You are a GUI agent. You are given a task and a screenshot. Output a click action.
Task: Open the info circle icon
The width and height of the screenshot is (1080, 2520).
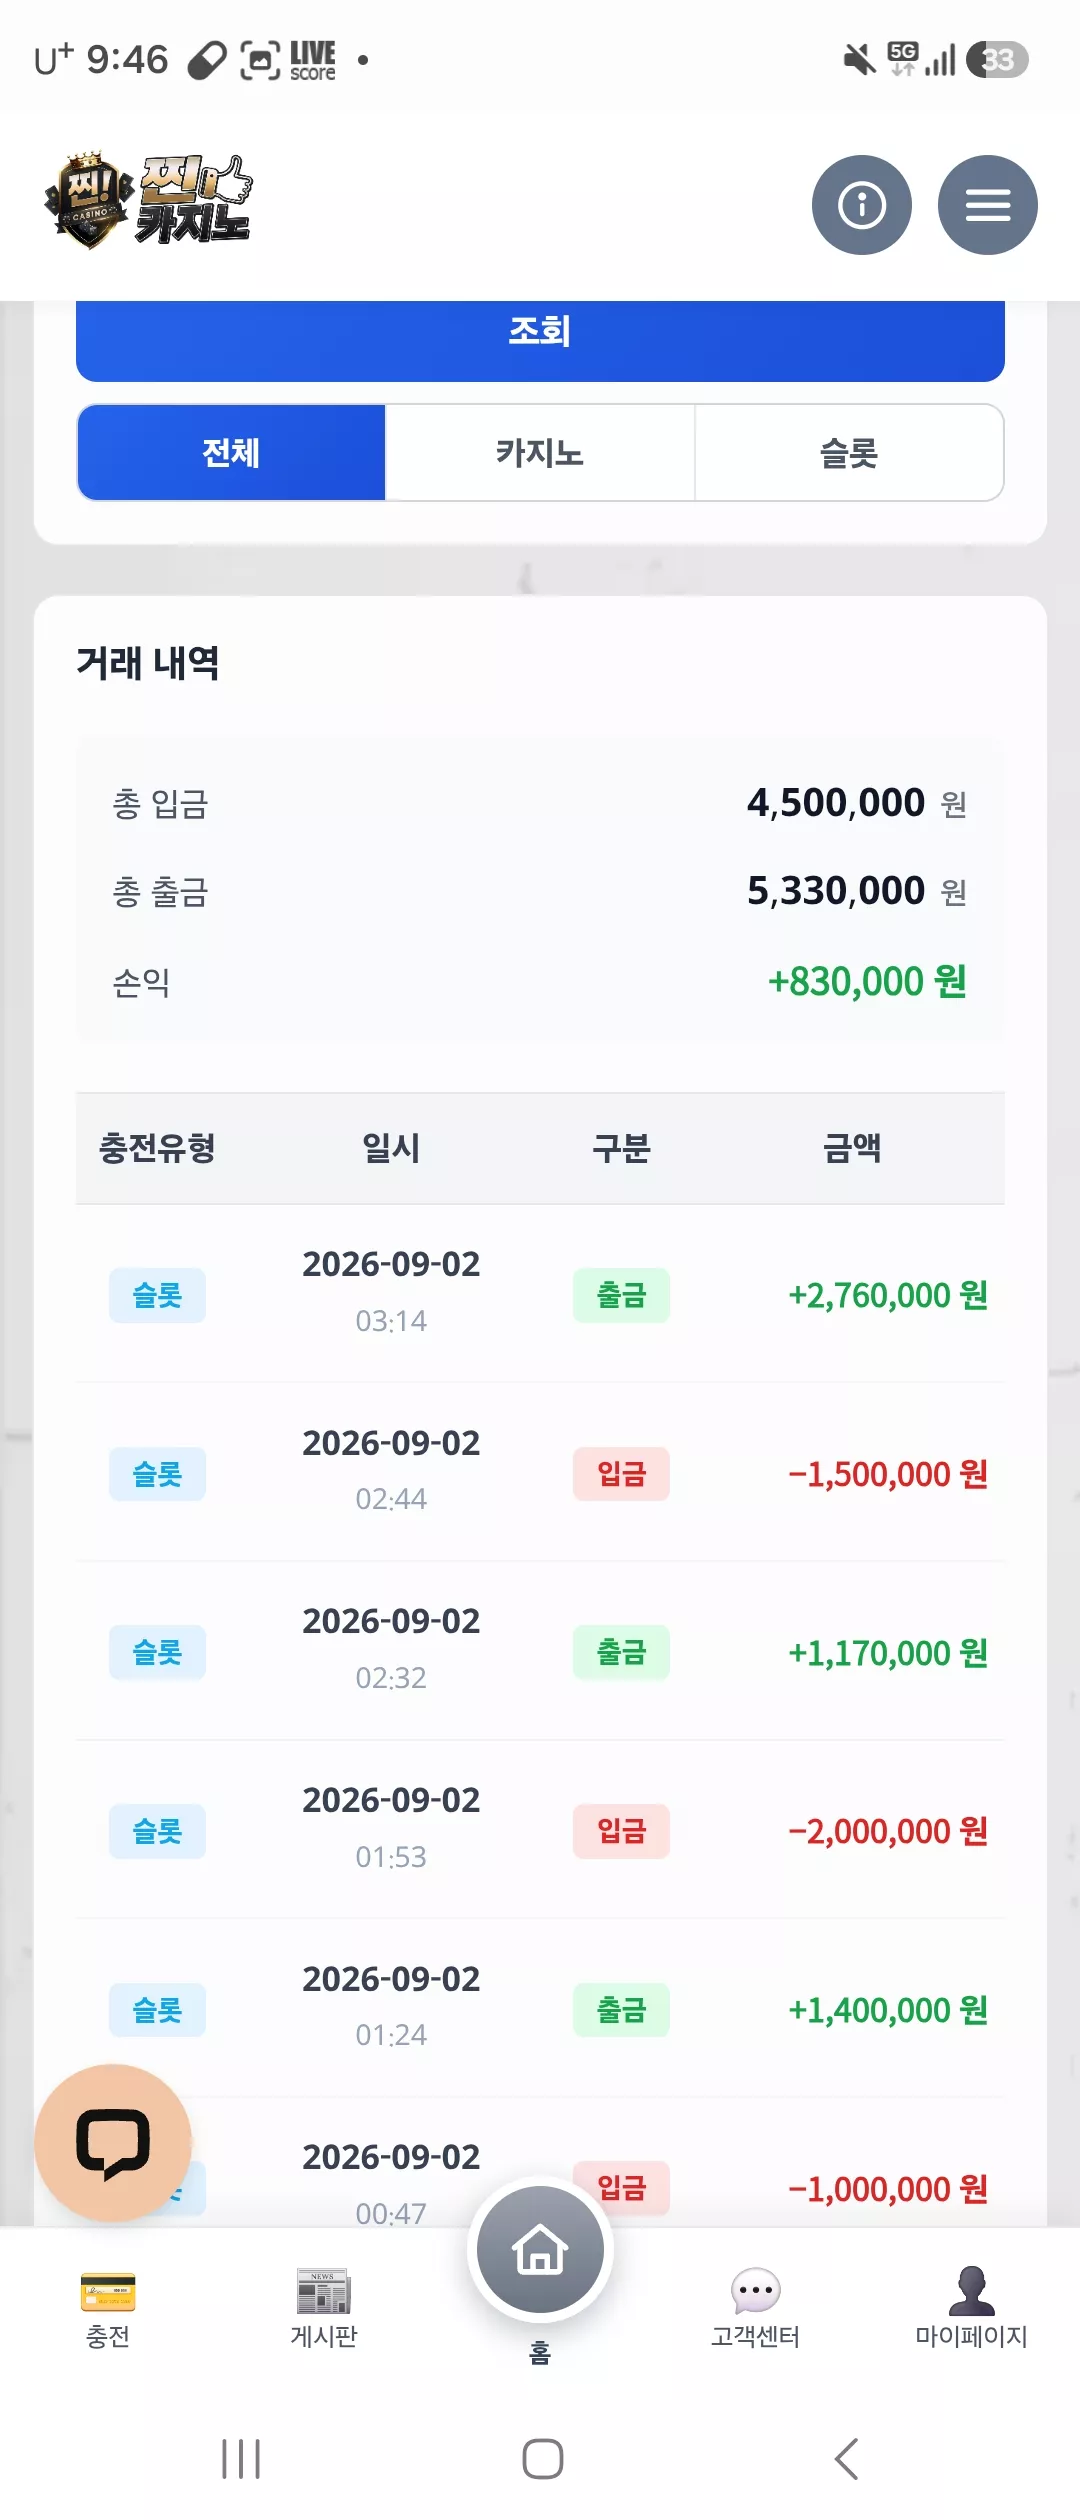point(861,205)
